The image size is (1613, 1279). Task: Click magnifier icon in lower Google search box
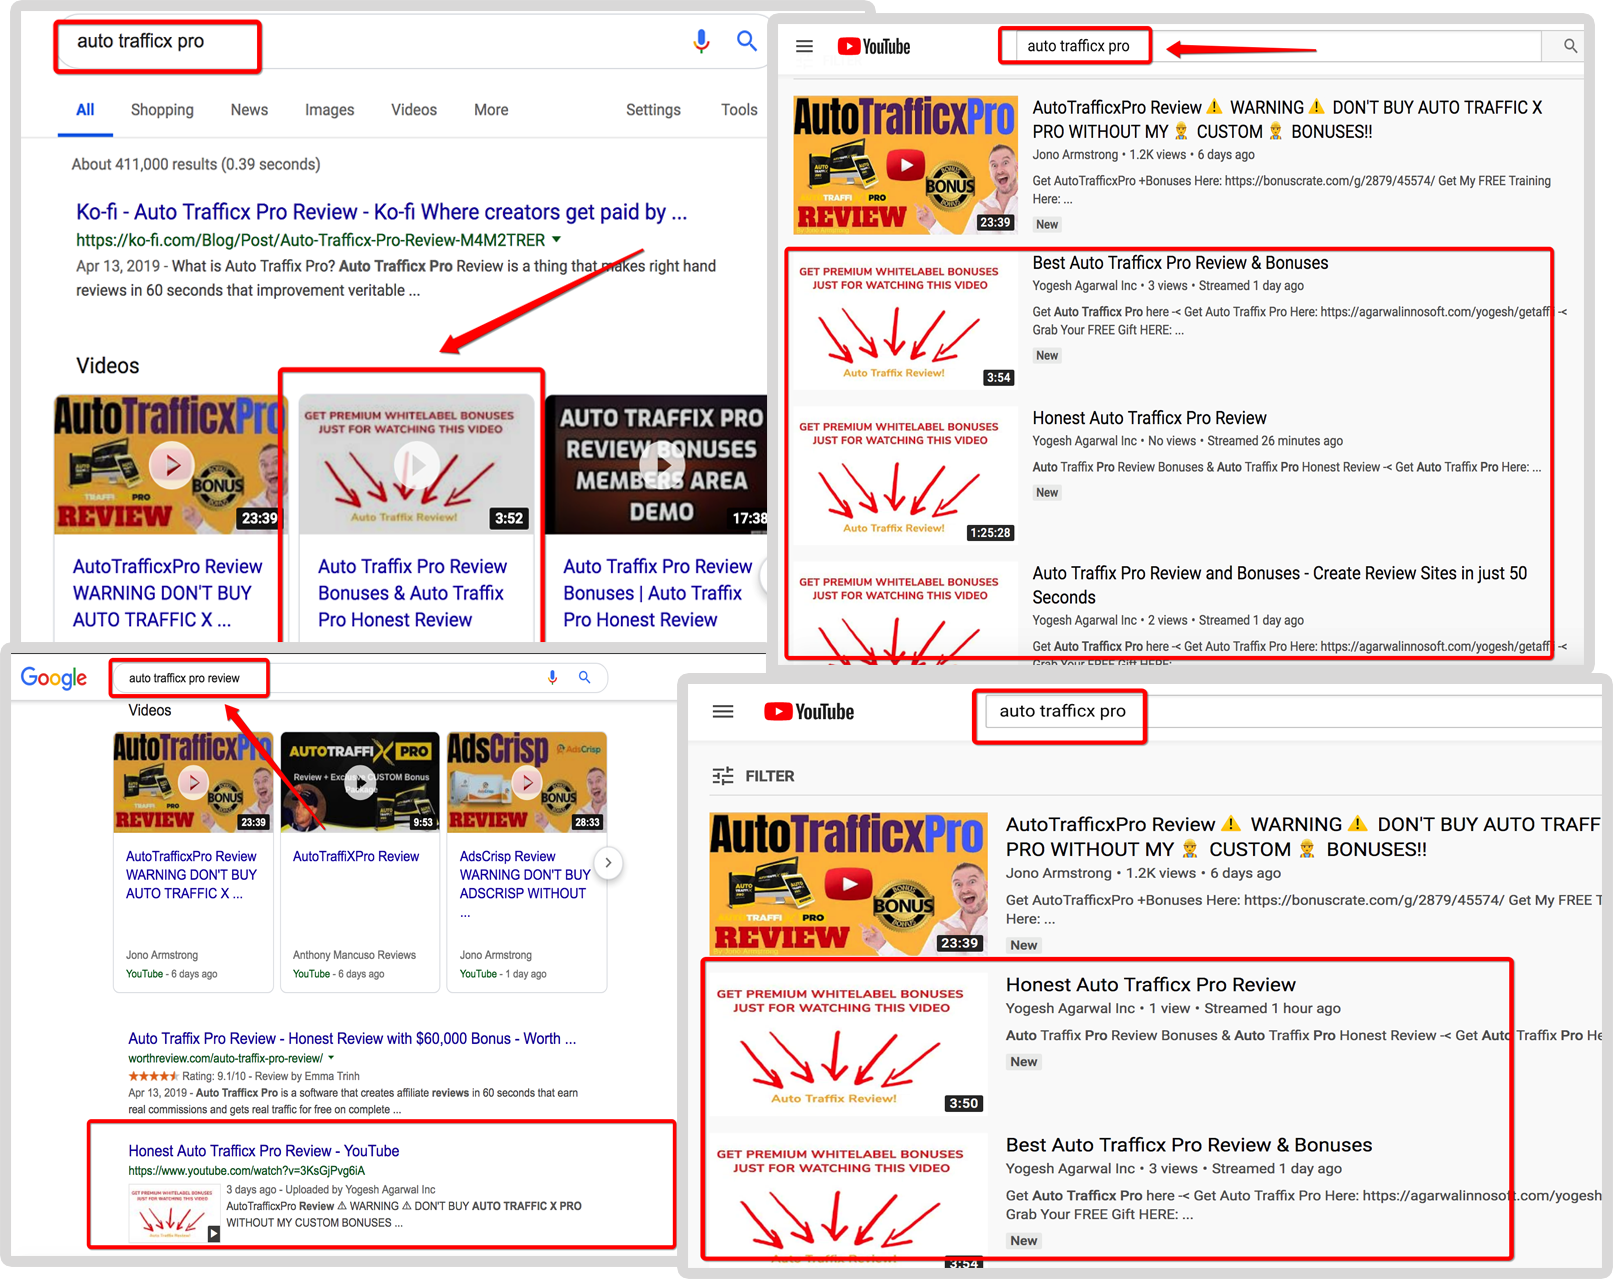(x=585, y=677)
